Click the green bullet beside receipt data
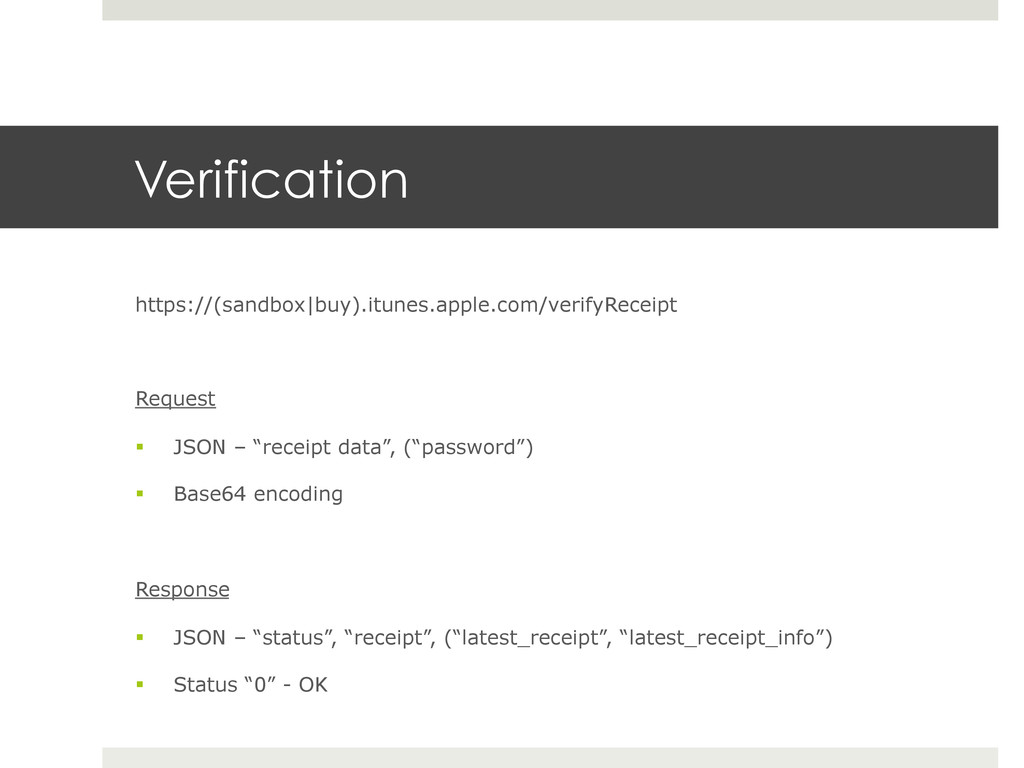 pyautogui.click(x=140, y=447)
